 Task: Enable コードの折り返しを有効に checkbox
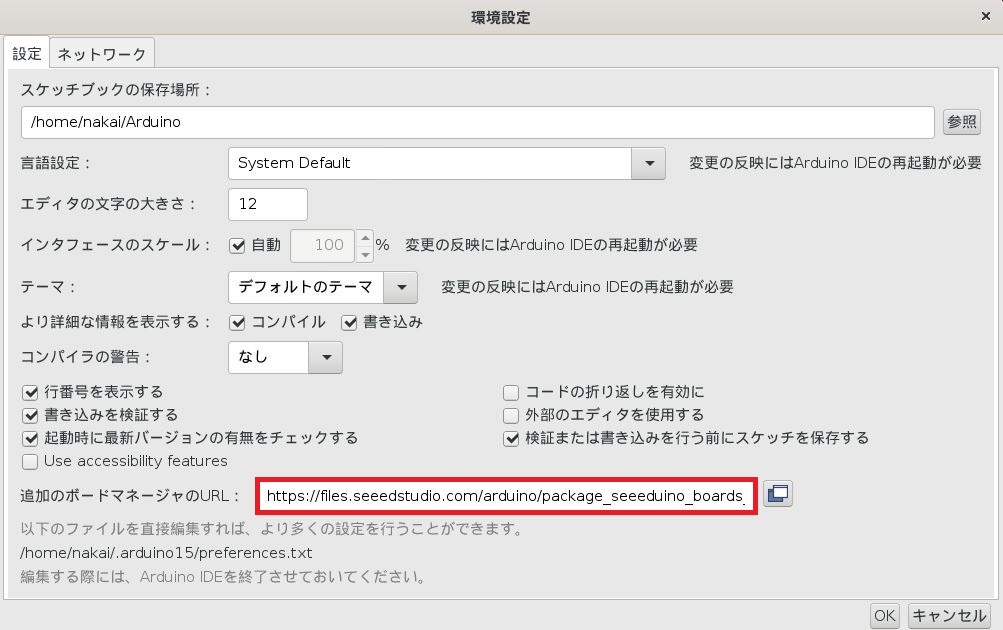pos(510,392)
